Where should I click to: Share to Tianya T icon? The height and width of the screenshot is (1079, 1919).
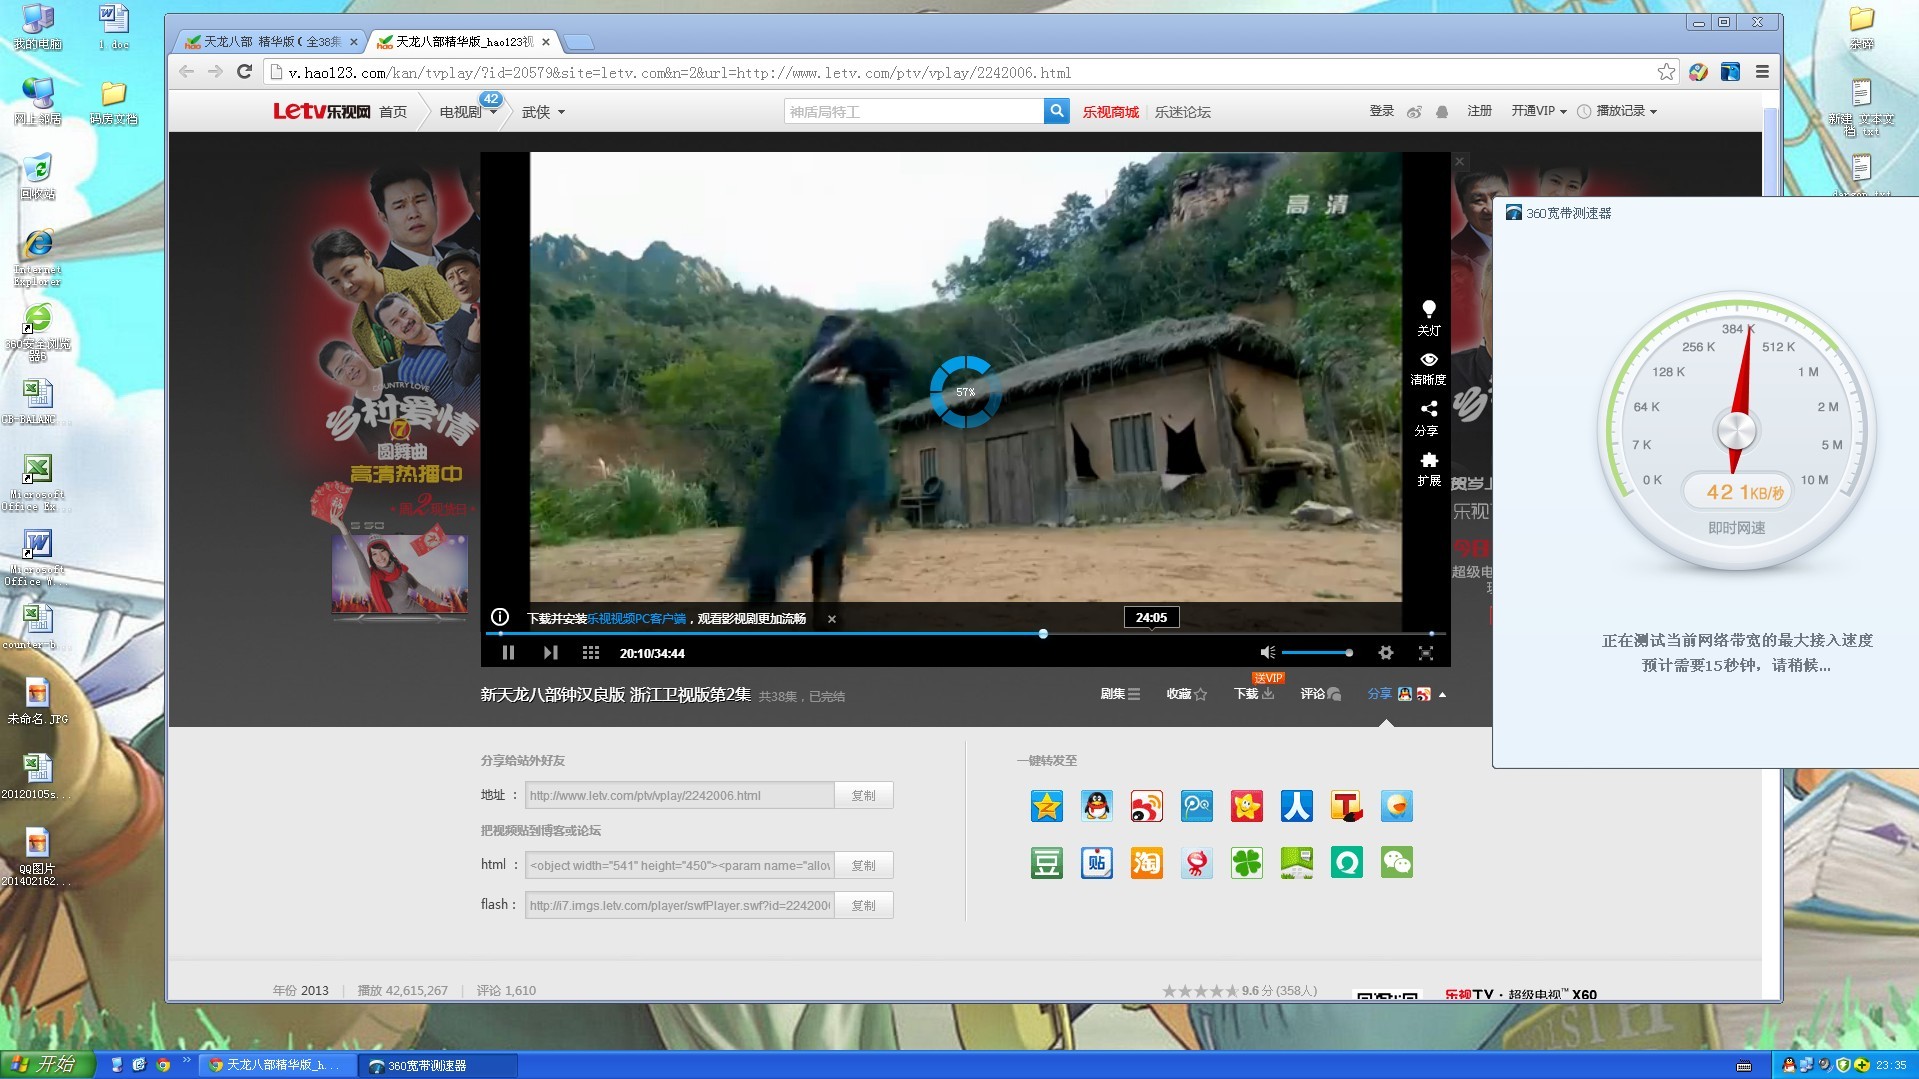pyautogui.click(x=1347, y=806)
